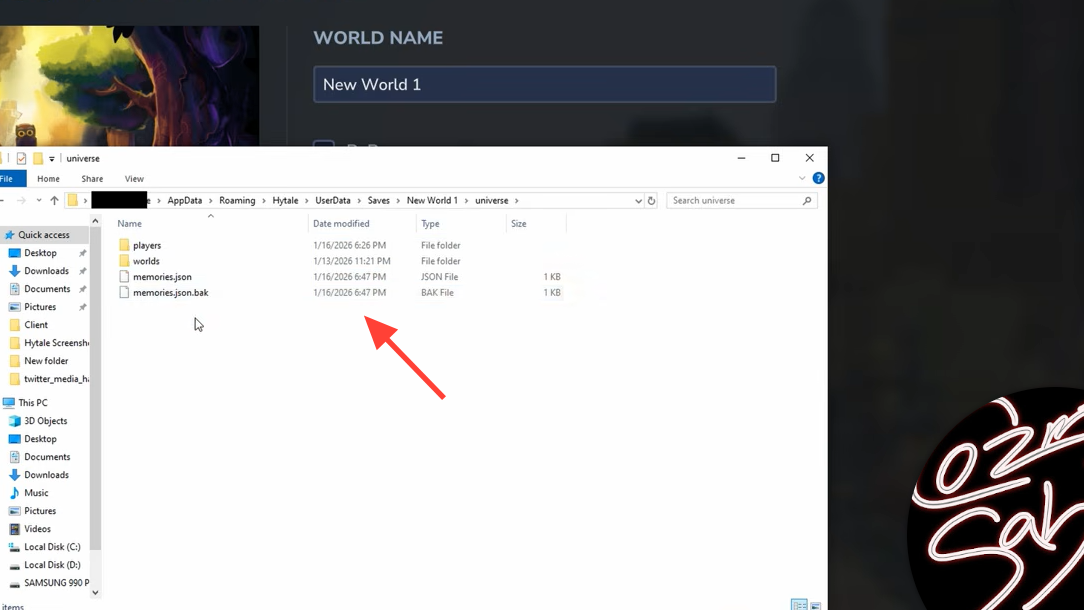This screenshot has height=610, width=1084.
Task: Open the View ribbon tab
Action: point(134,178)
